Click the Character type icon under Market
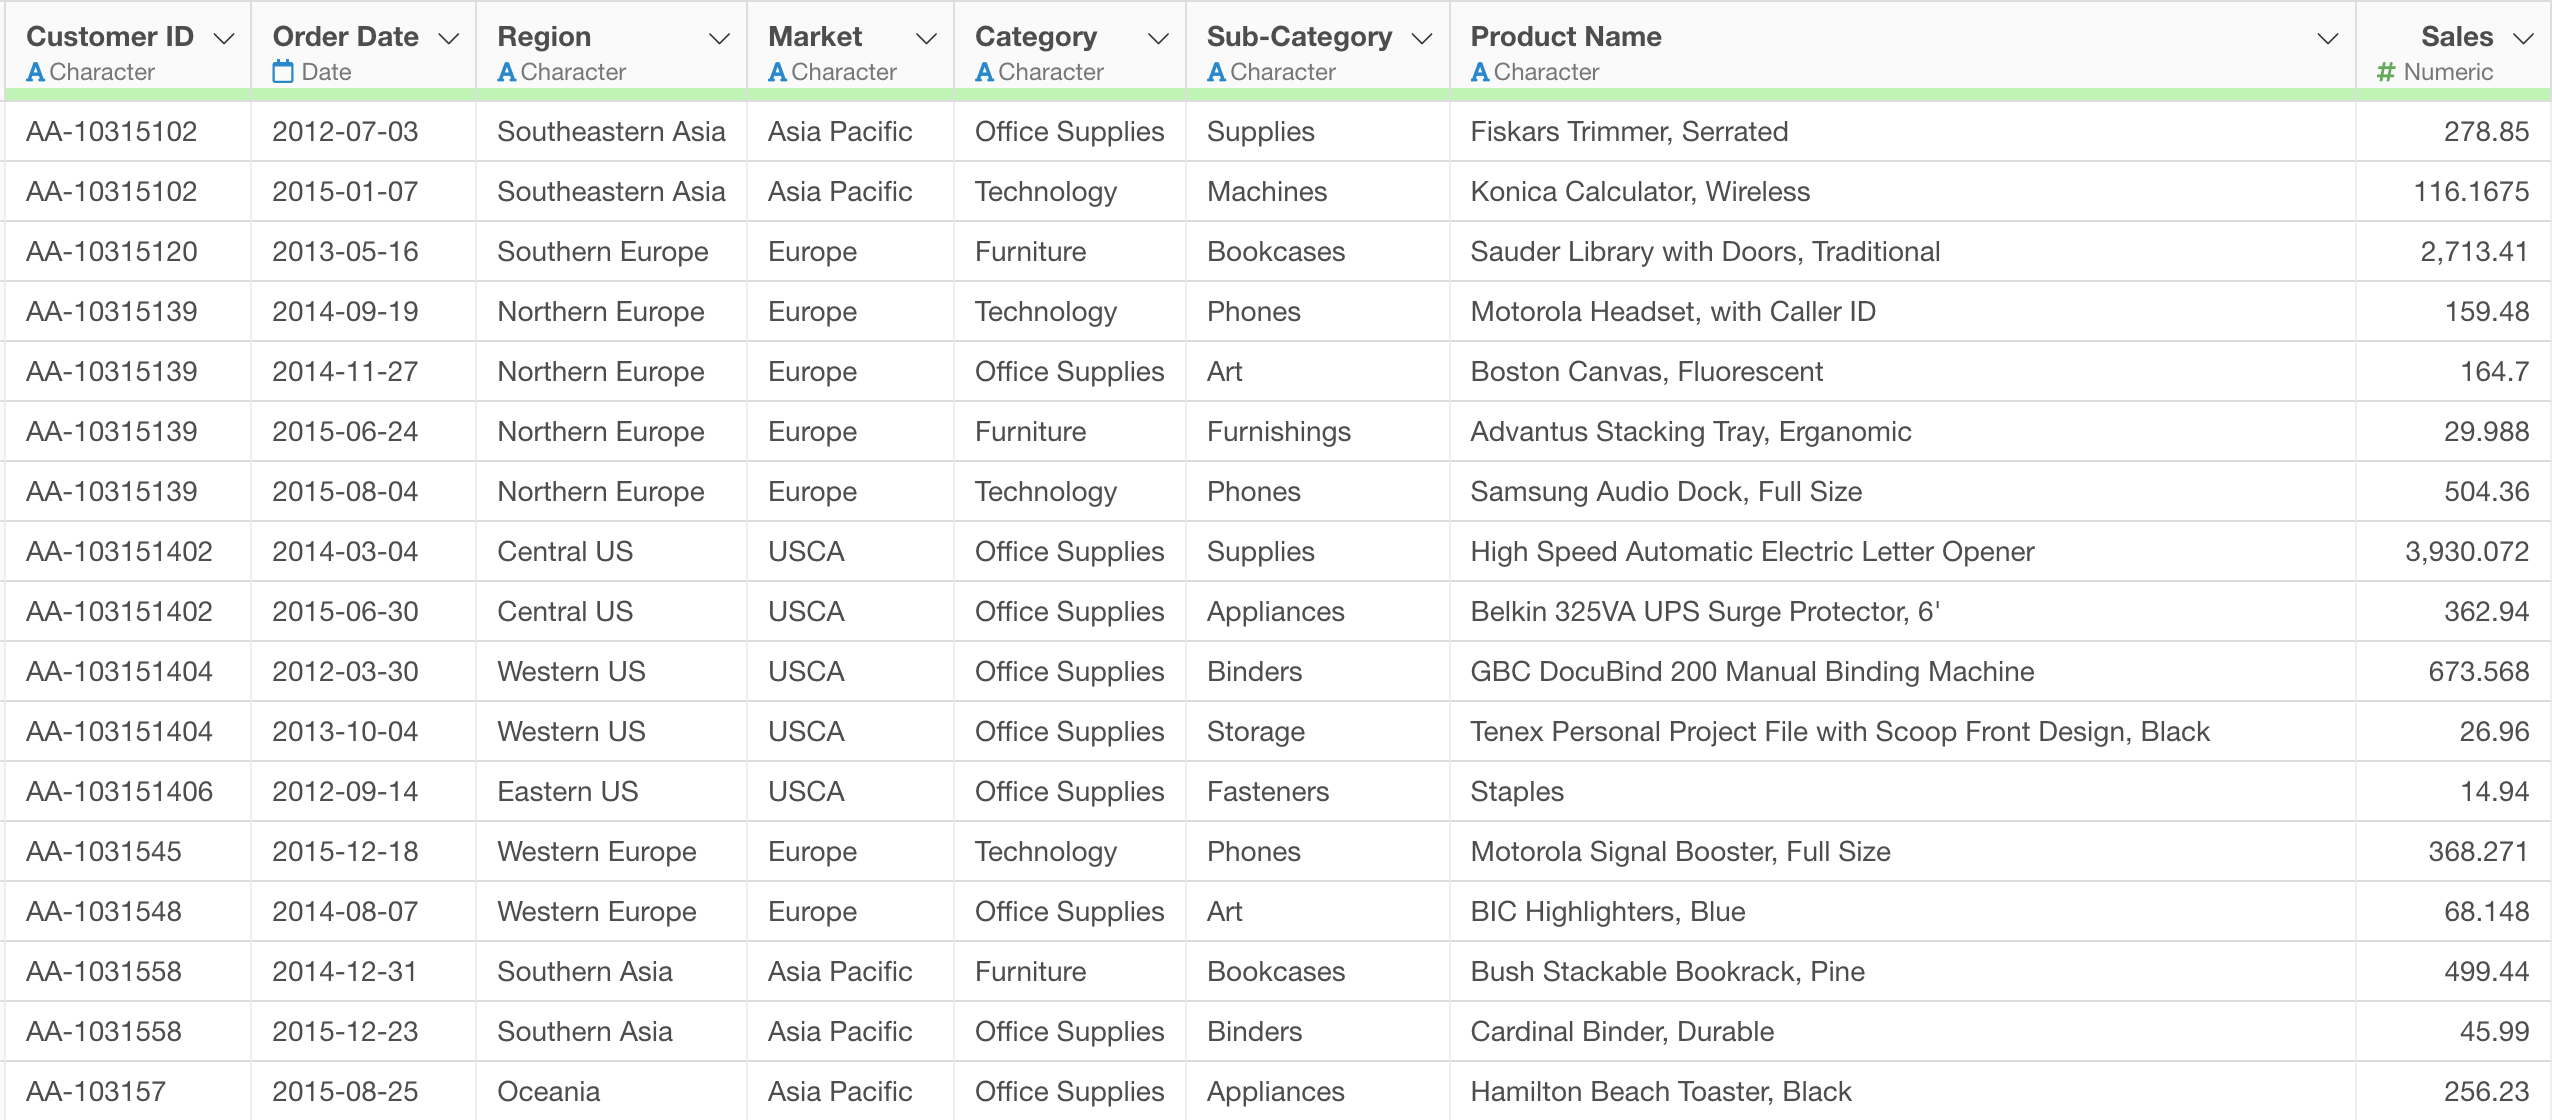 (x=778, y=72)
